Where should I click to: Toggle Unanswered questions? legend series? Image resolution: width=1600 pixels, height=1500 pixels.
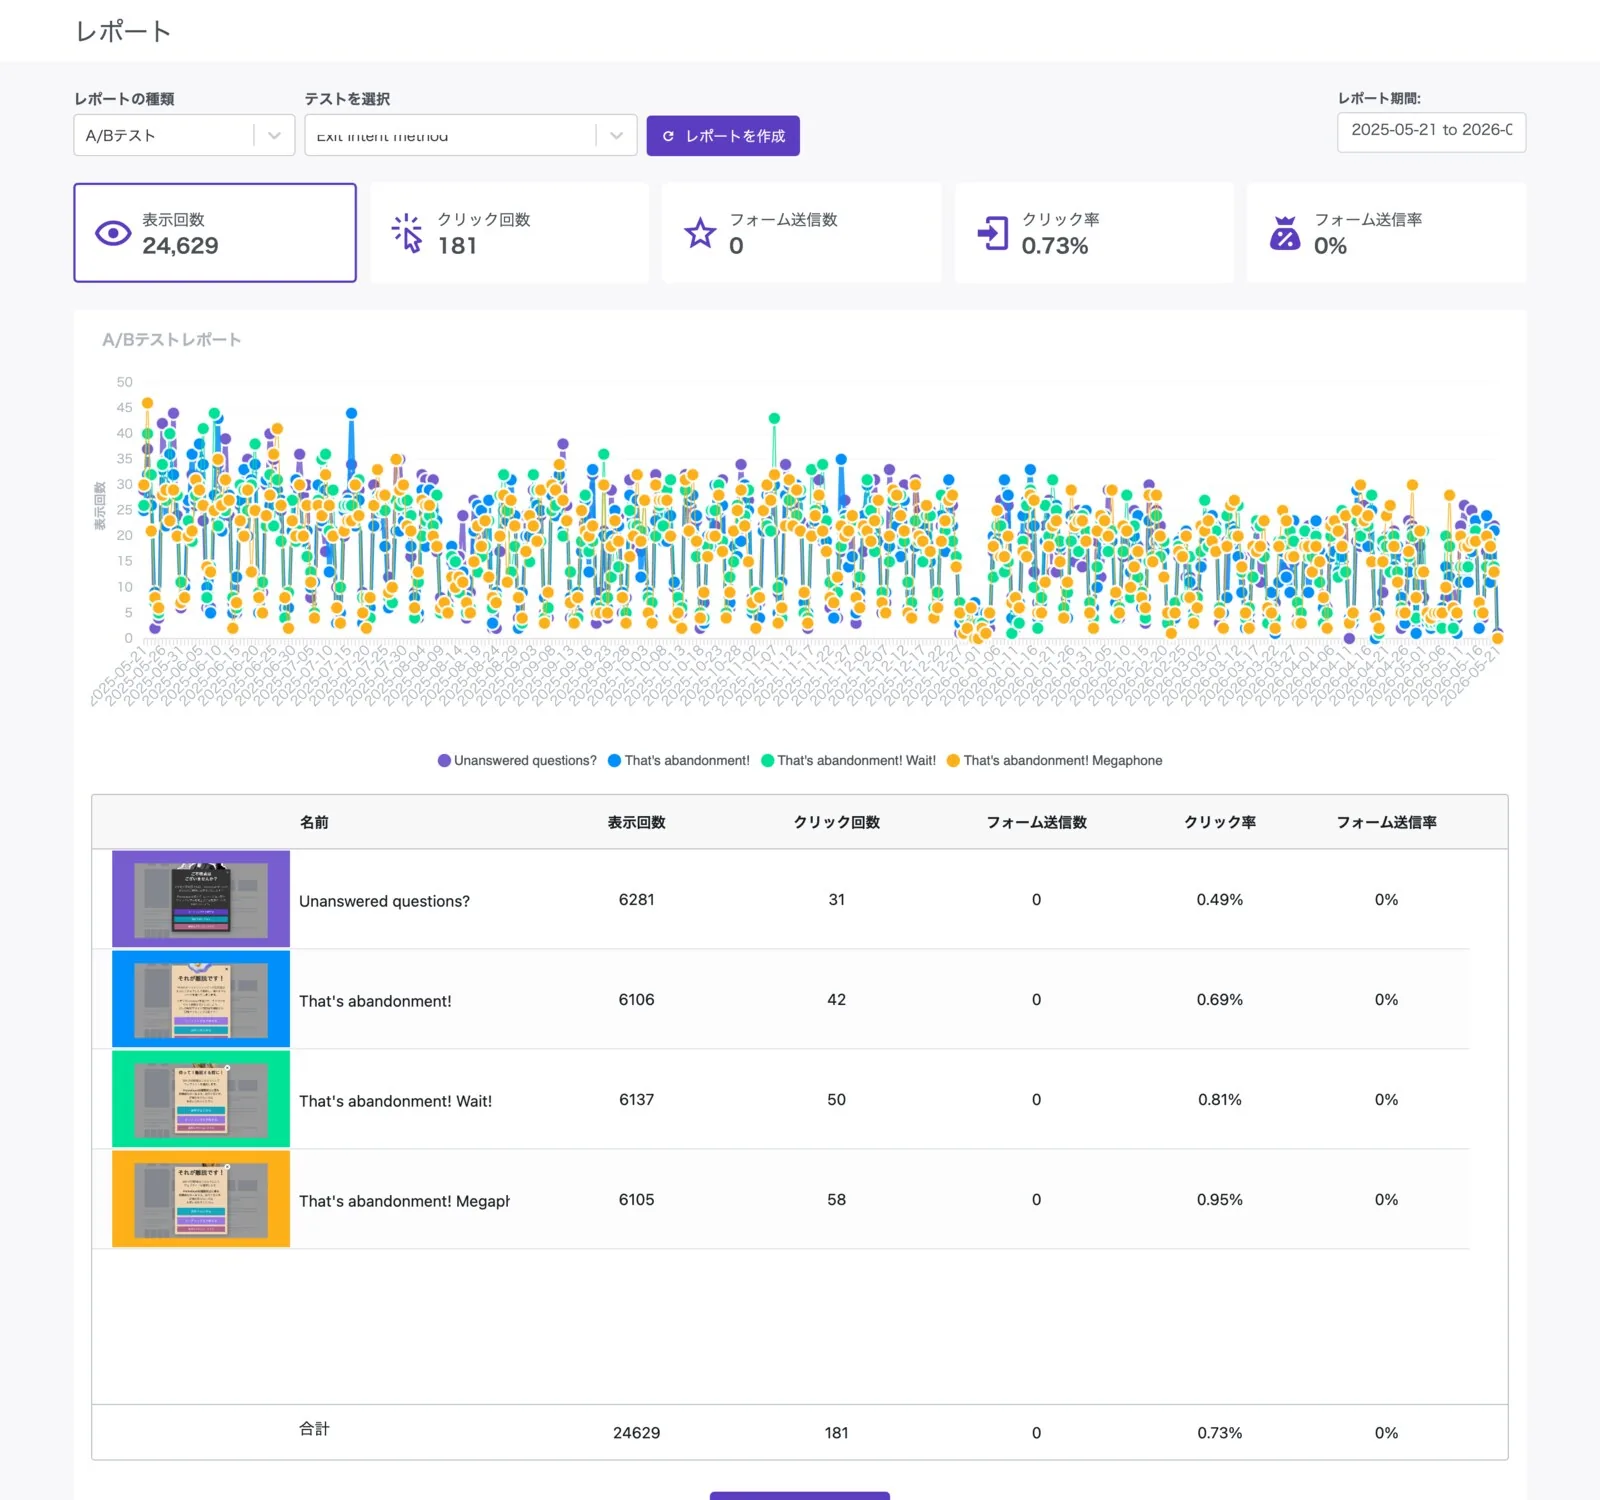click(517, 761)
